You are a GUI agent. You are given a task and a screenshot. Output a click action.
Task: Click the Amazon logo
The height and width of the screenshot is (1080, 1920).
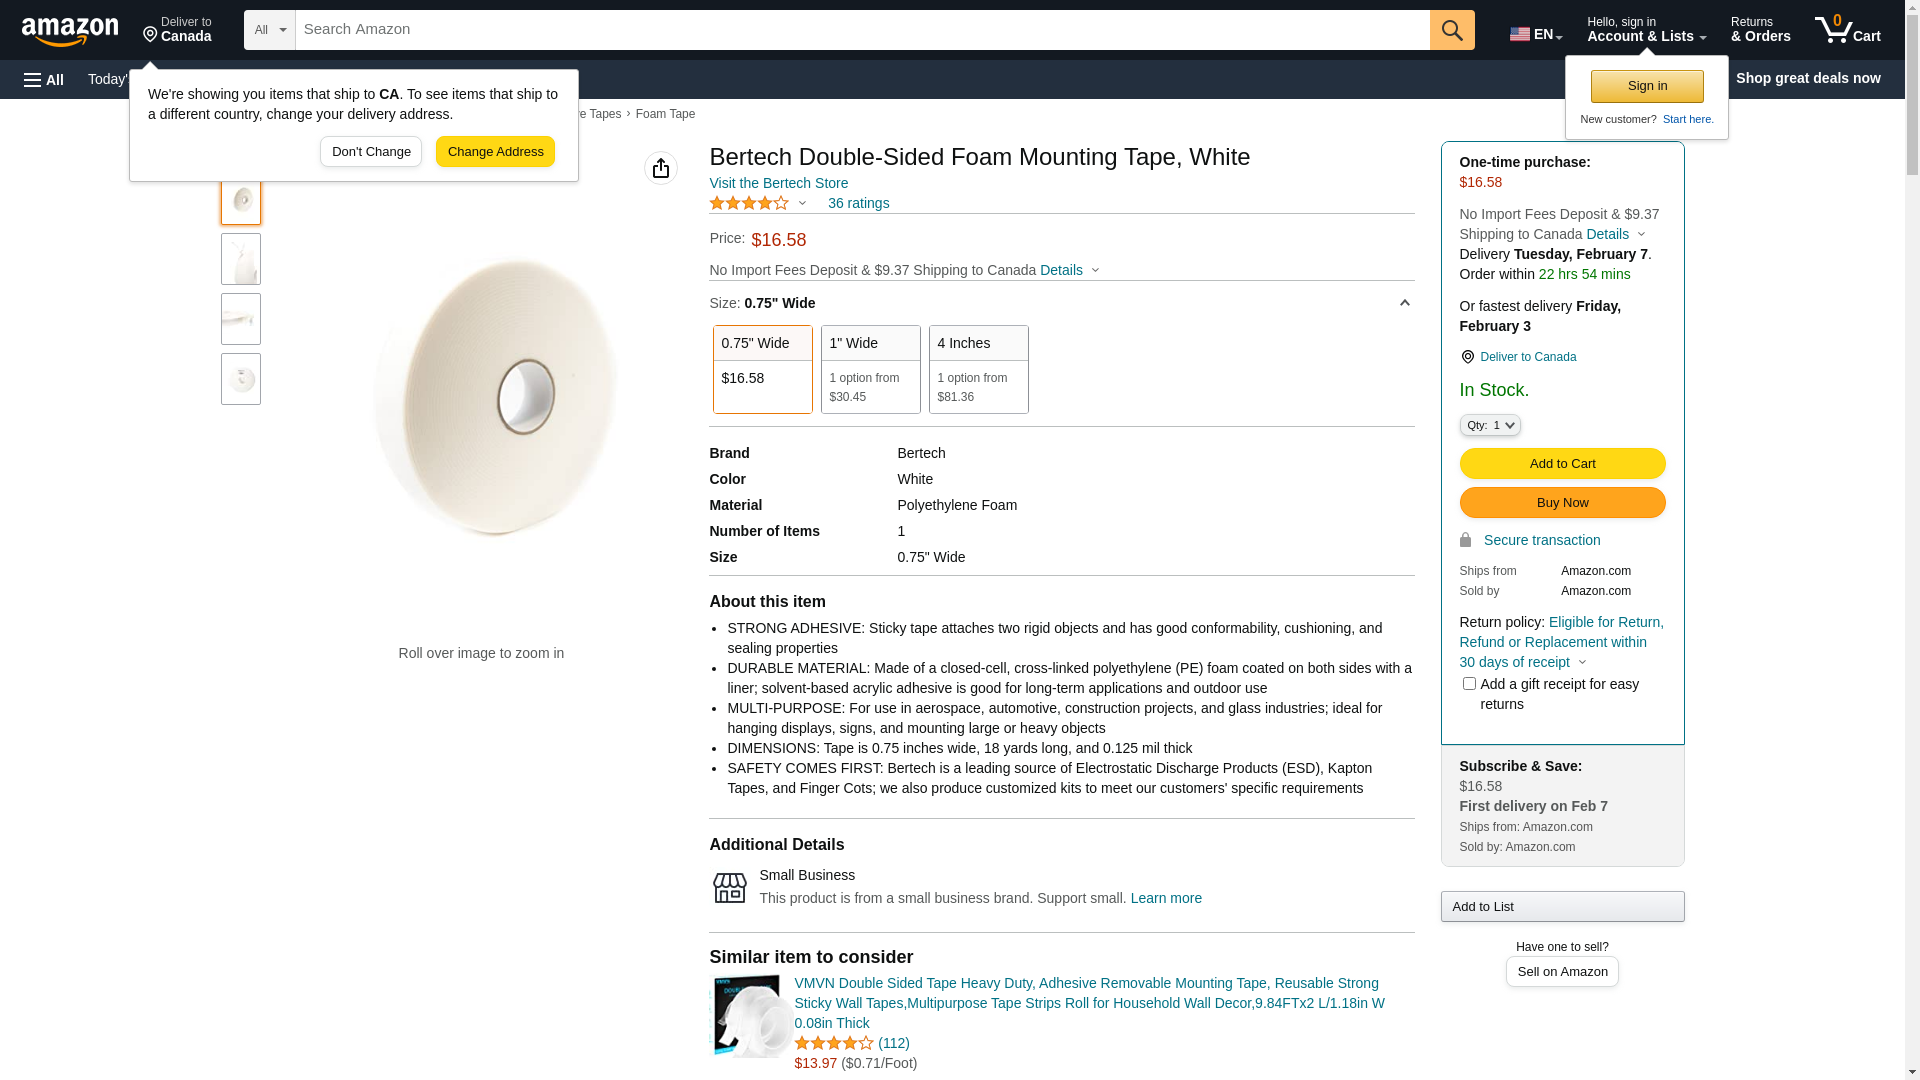click(70, 31)
